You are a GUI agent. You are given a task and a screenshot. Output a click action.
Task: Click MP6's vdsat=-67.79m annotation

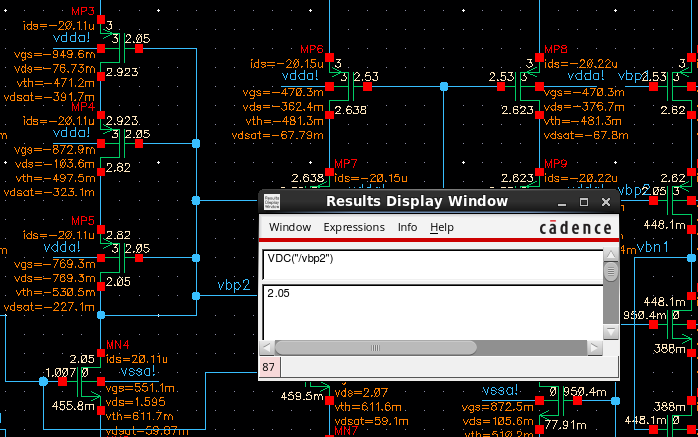click(278, 135)
